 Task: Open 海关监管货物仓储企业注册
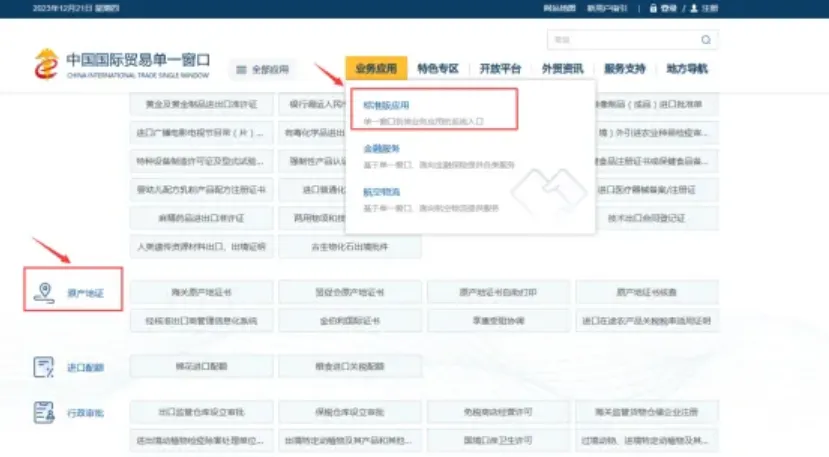tap(647, 412)
